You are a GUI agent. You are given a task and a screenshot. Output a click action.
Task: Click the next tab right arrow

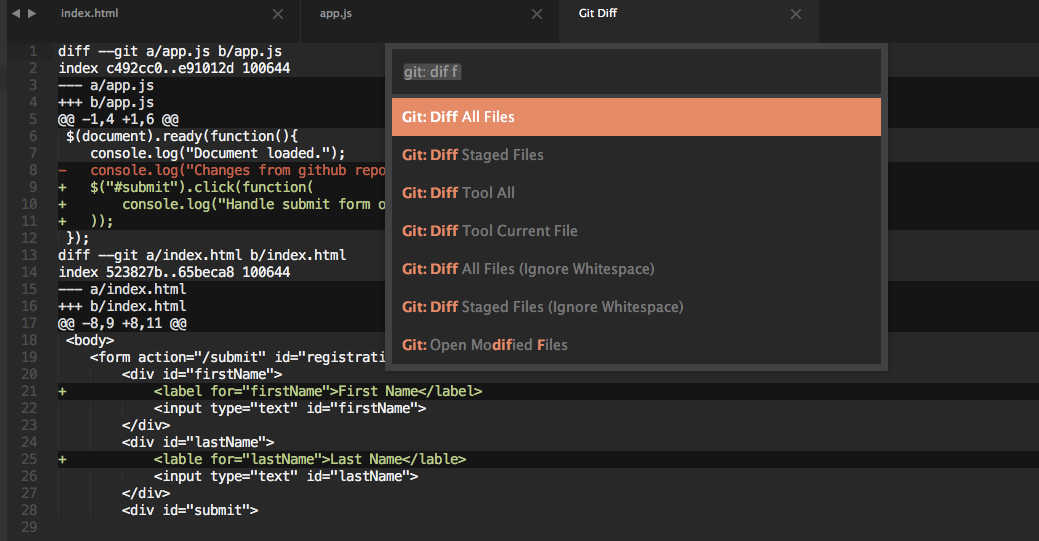(x=32, y=13)
